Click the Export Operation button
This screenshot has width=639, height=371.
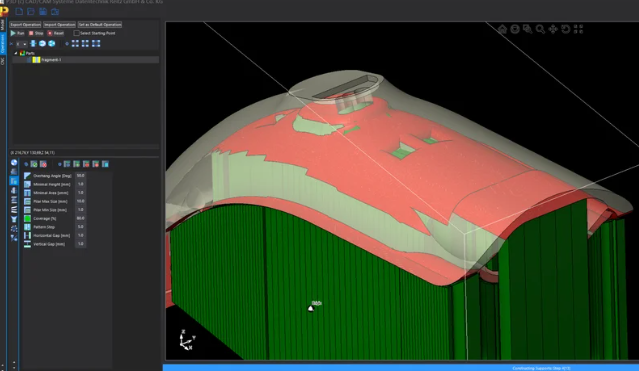25,24
